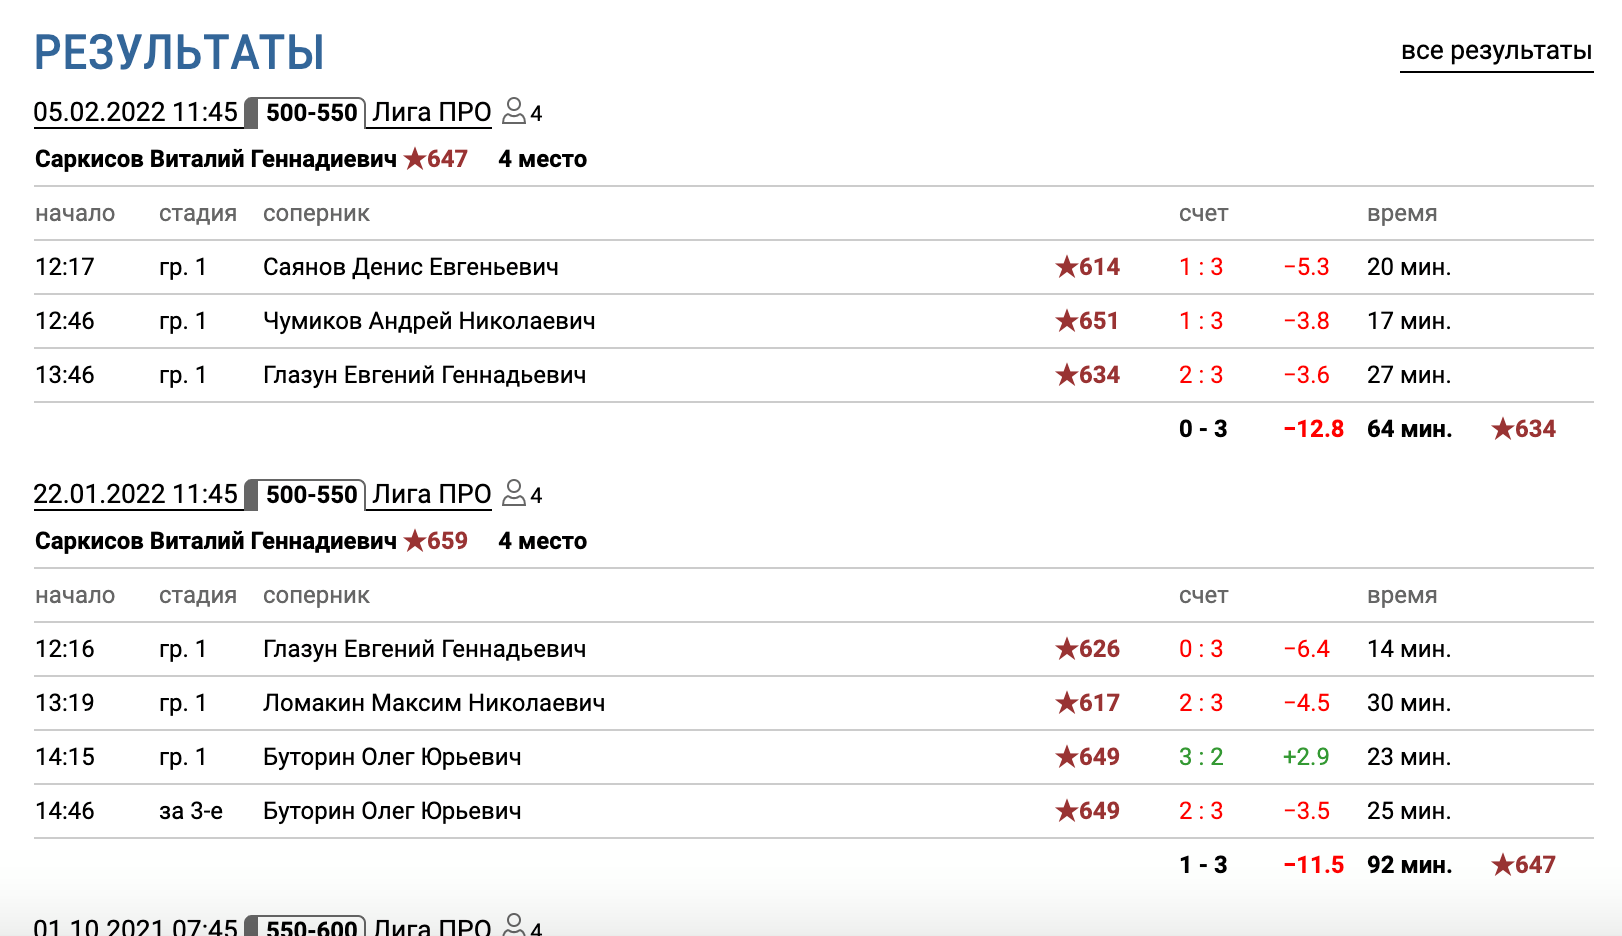
Task: Click the 500-550 league badge of the 05.02.2022 tournament
Action: click(x=311, y=112)
